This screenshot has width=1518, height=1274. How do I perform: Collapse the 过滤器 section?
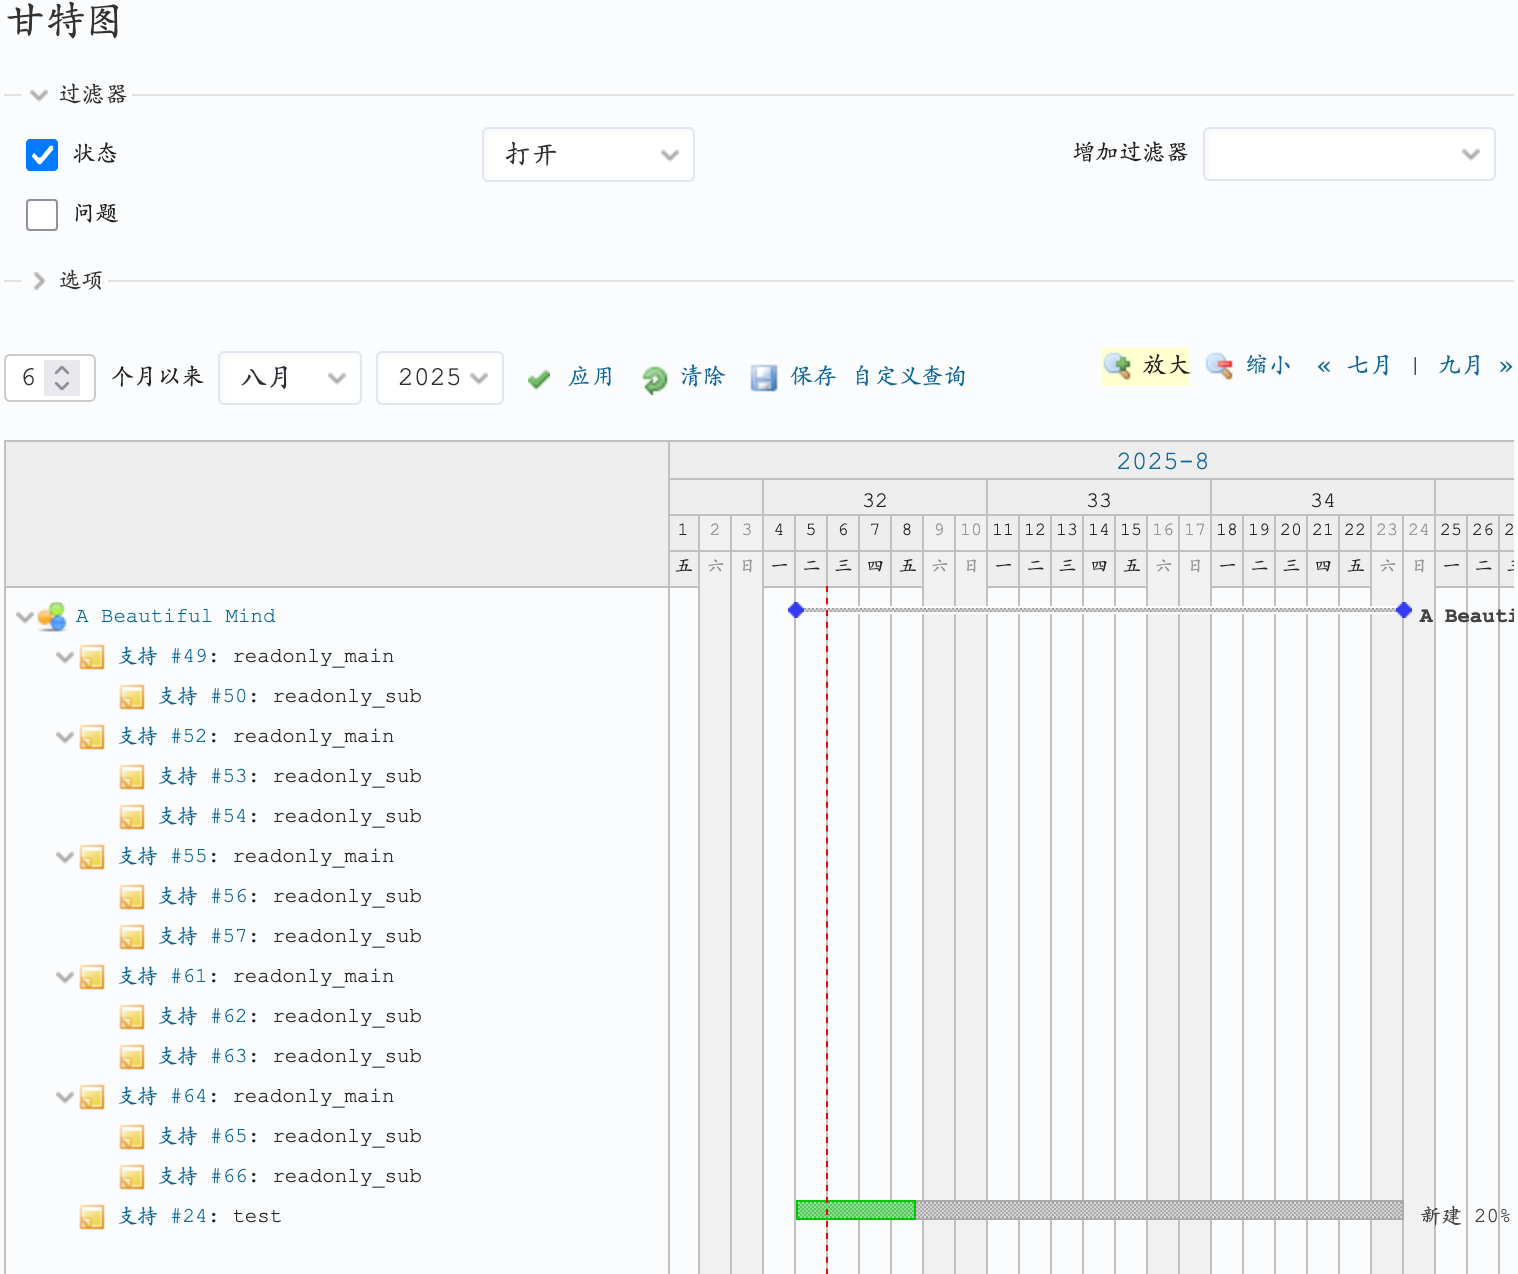39,95
